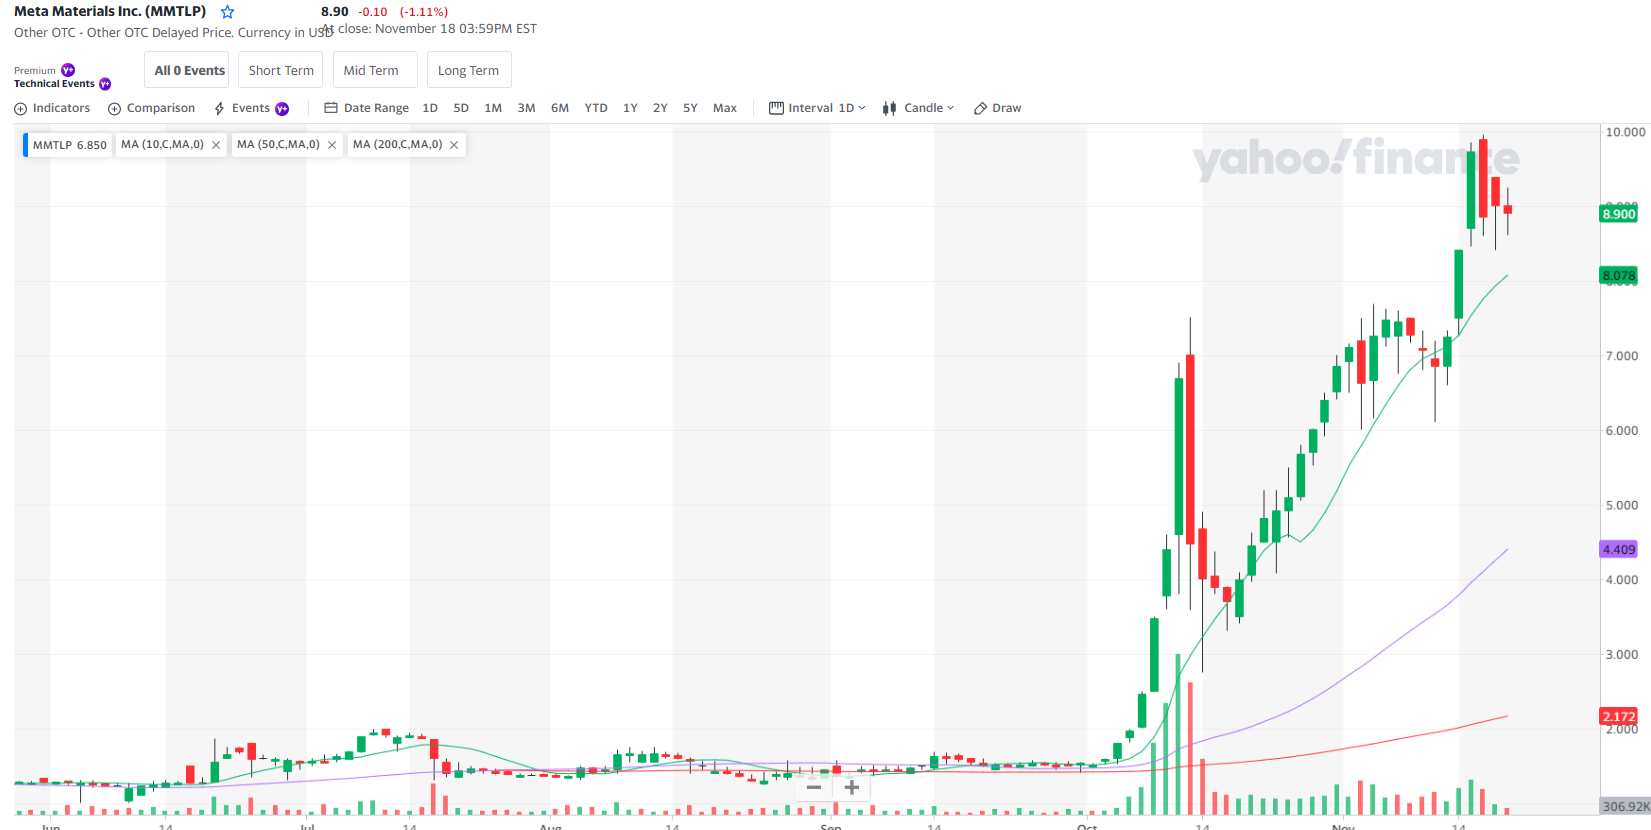
Task: Set range to 1Y
Action: coord(630,108)
